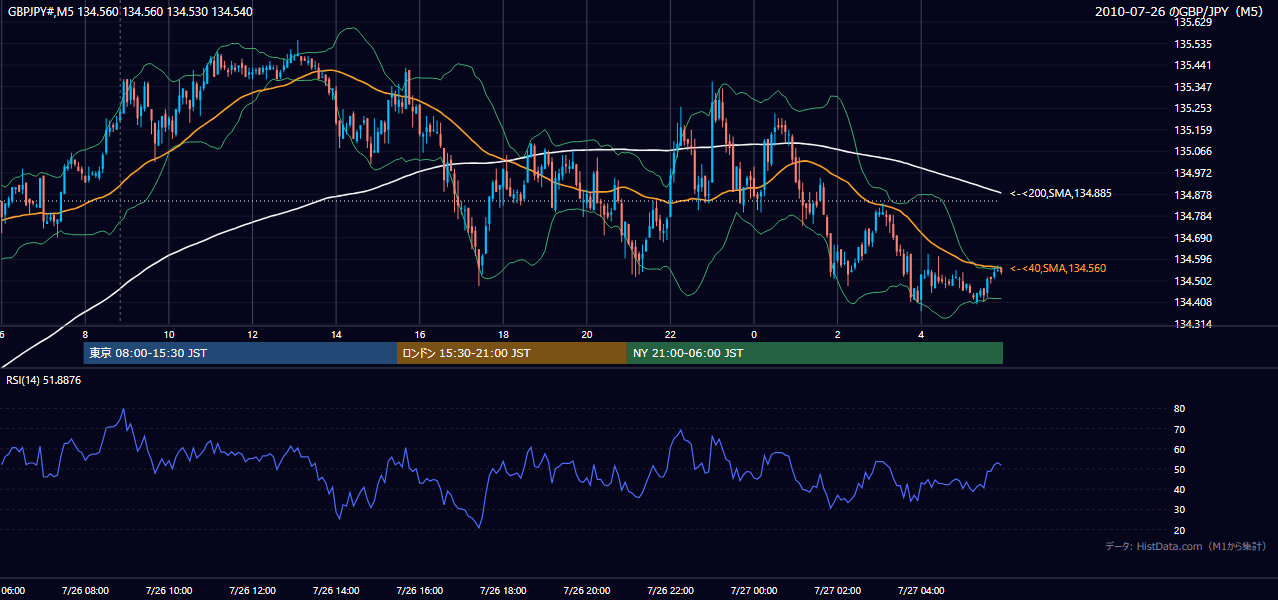
Task: Click the 135.253 price axis label
Action: [x=1193, y=108]
